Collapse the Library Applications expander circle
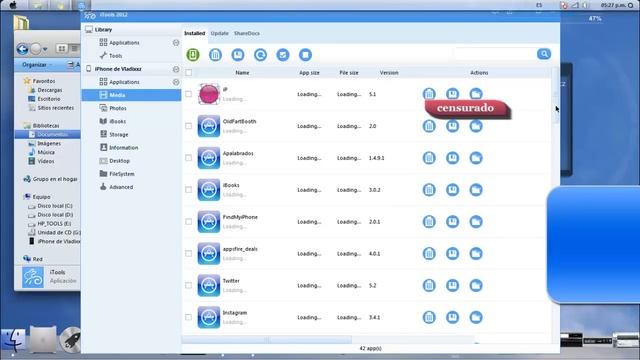Screen dimensions: 640x360 pos(176,42)
